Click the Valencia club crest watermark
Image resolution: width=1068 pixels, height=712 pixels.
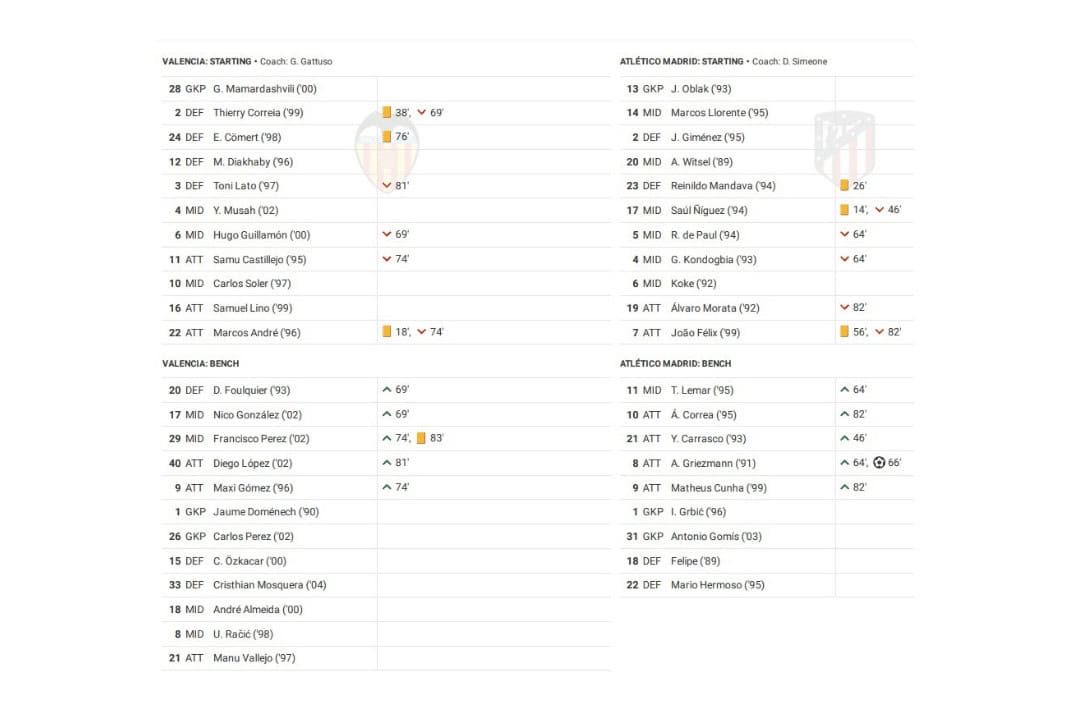coord(386,152)
